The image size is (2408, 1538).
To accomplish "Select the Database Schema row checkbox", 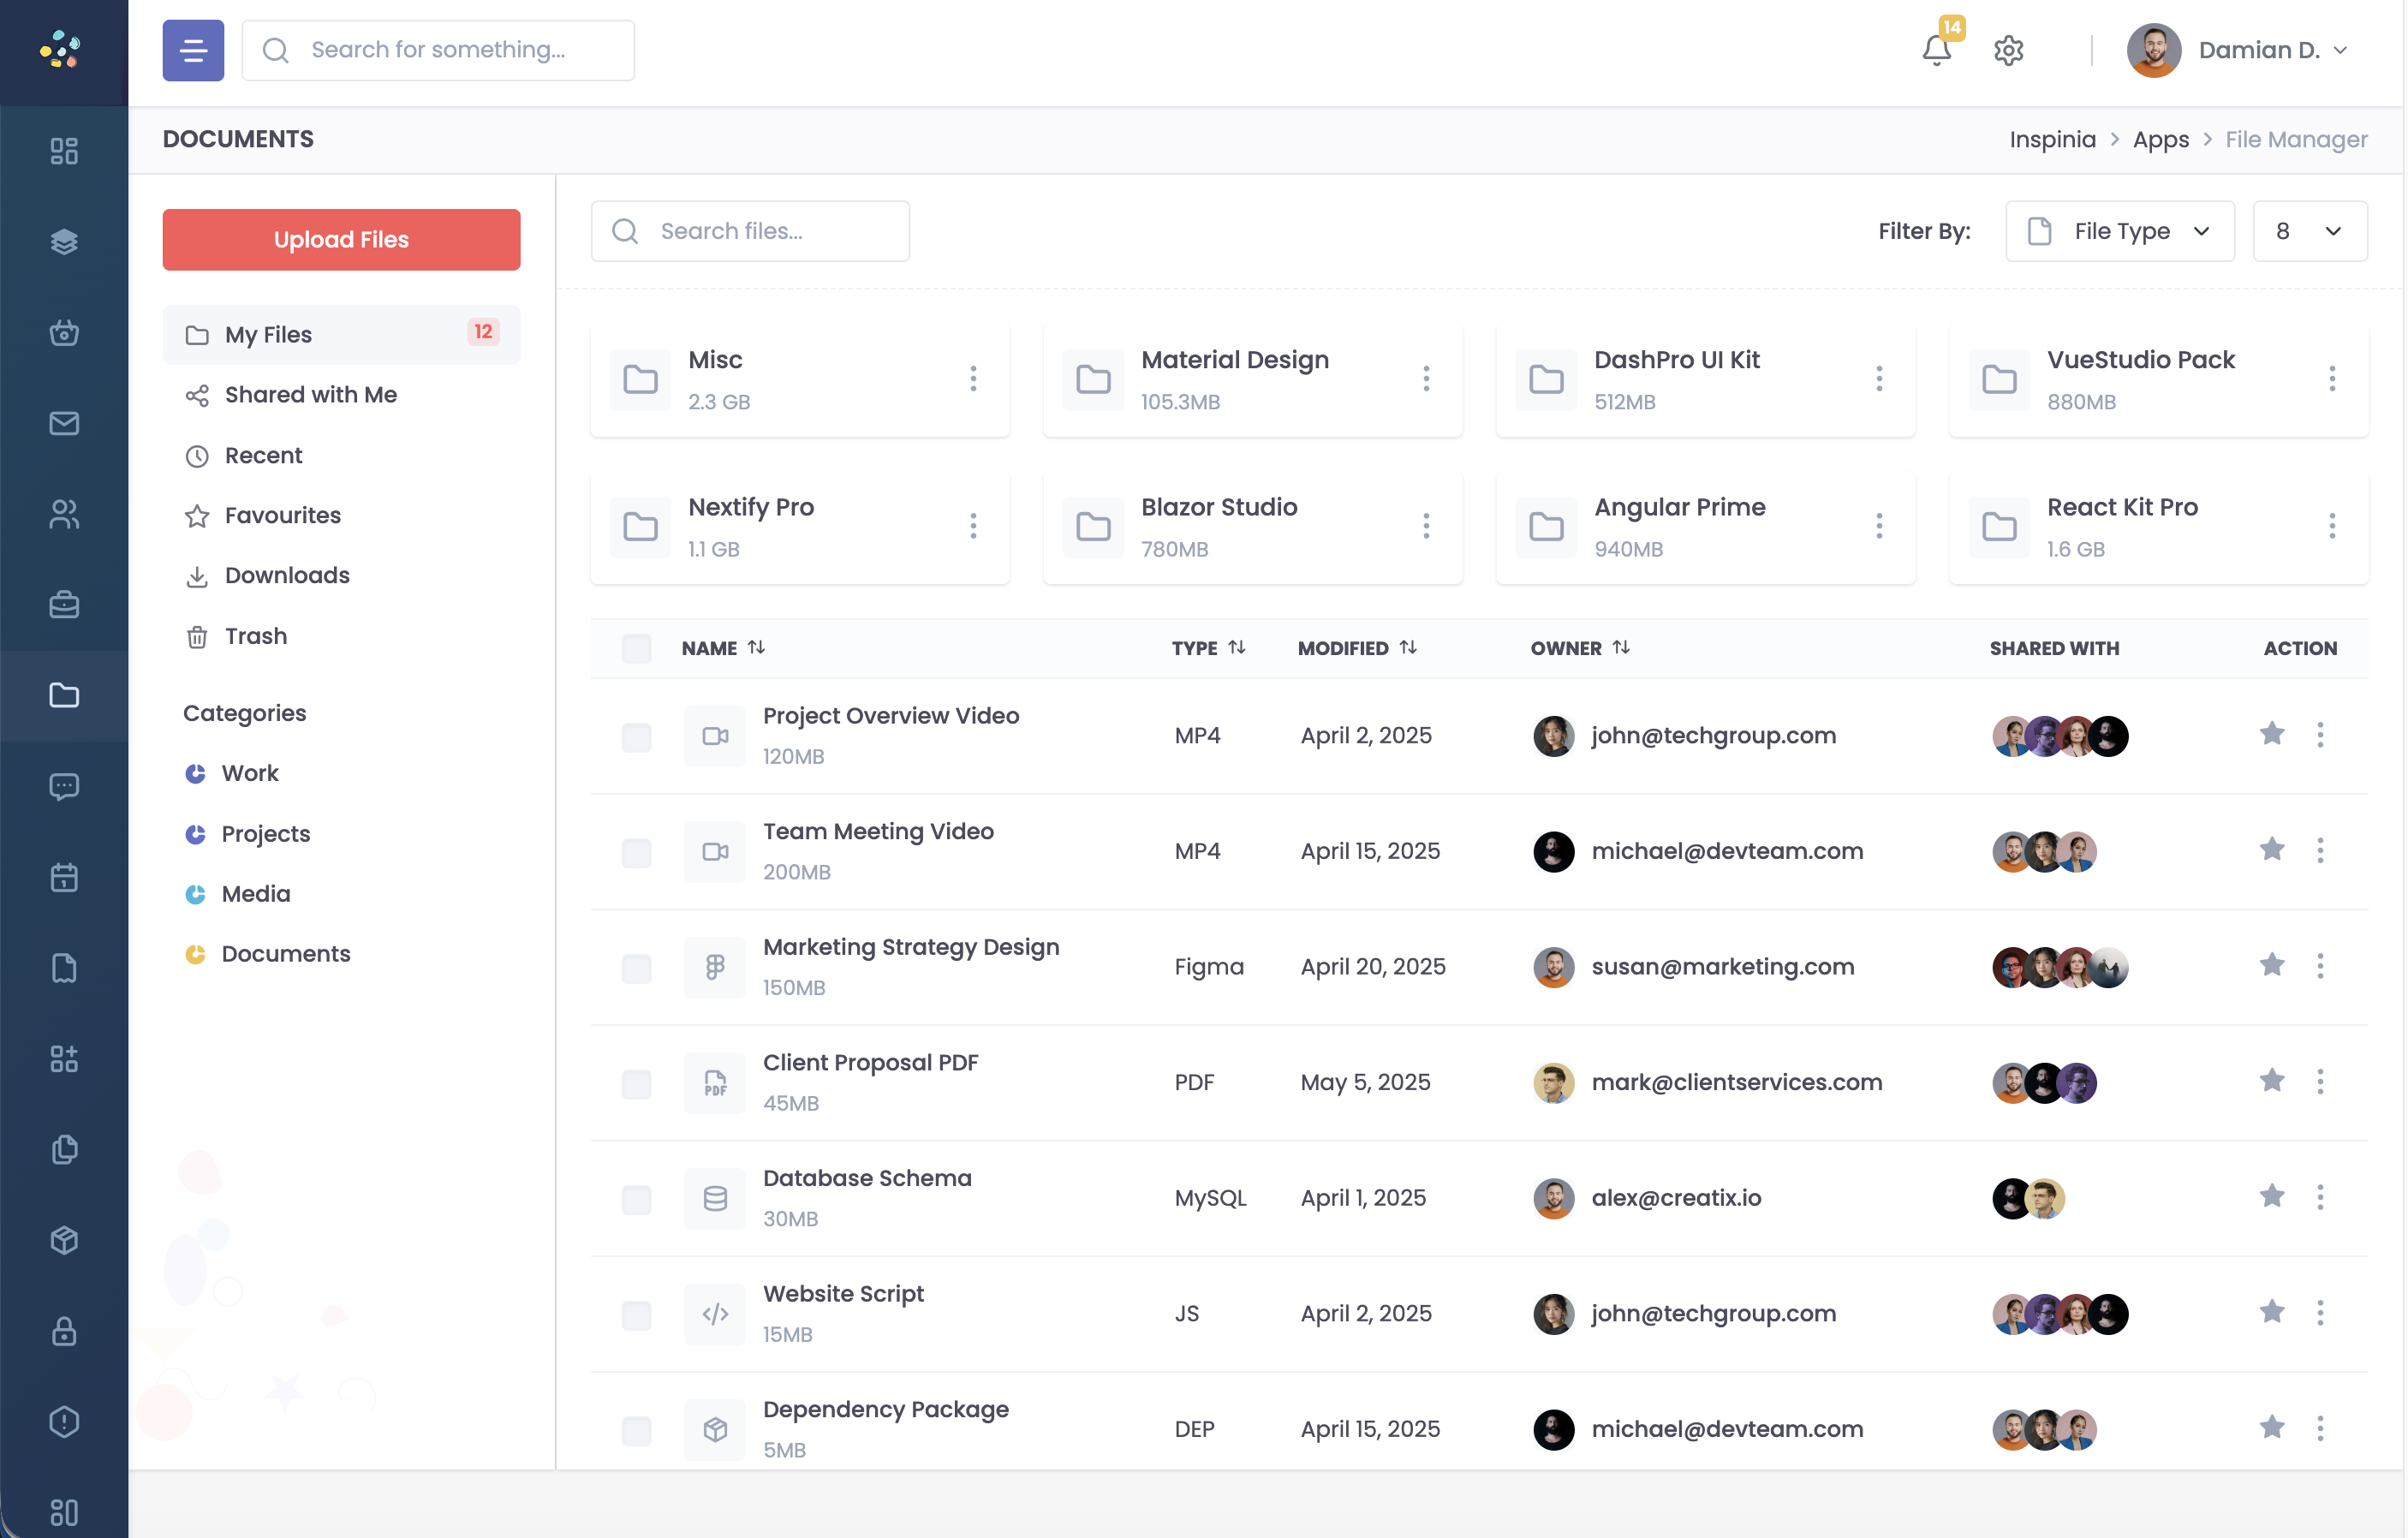I will (636, 1199).
